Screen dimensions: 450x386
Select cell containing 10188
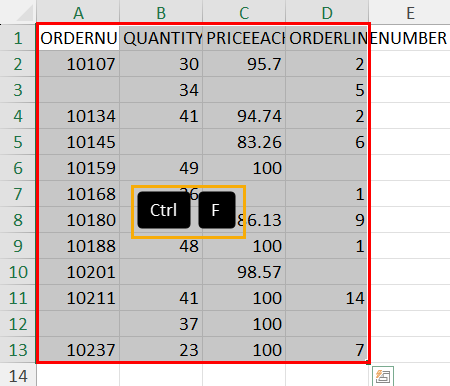(x=79, y=246)
